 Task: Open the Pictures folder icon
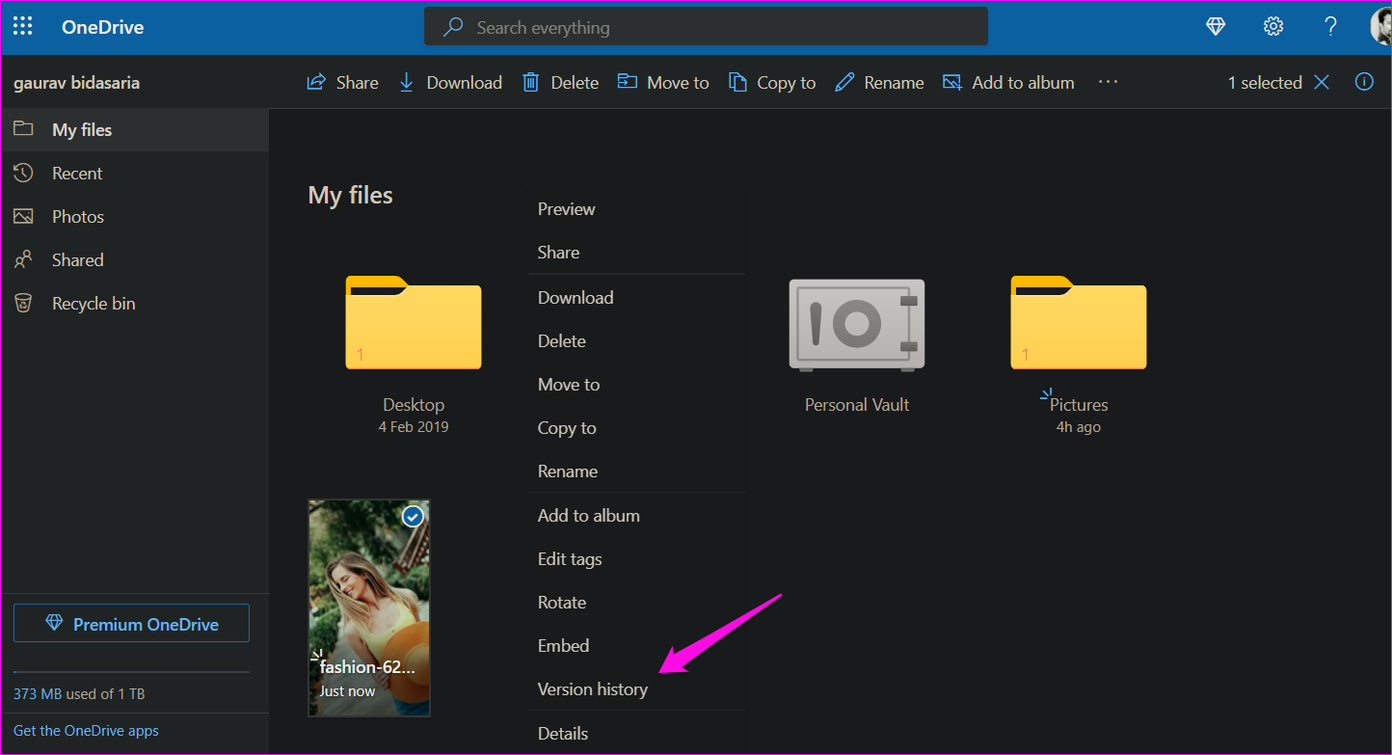1078,322
